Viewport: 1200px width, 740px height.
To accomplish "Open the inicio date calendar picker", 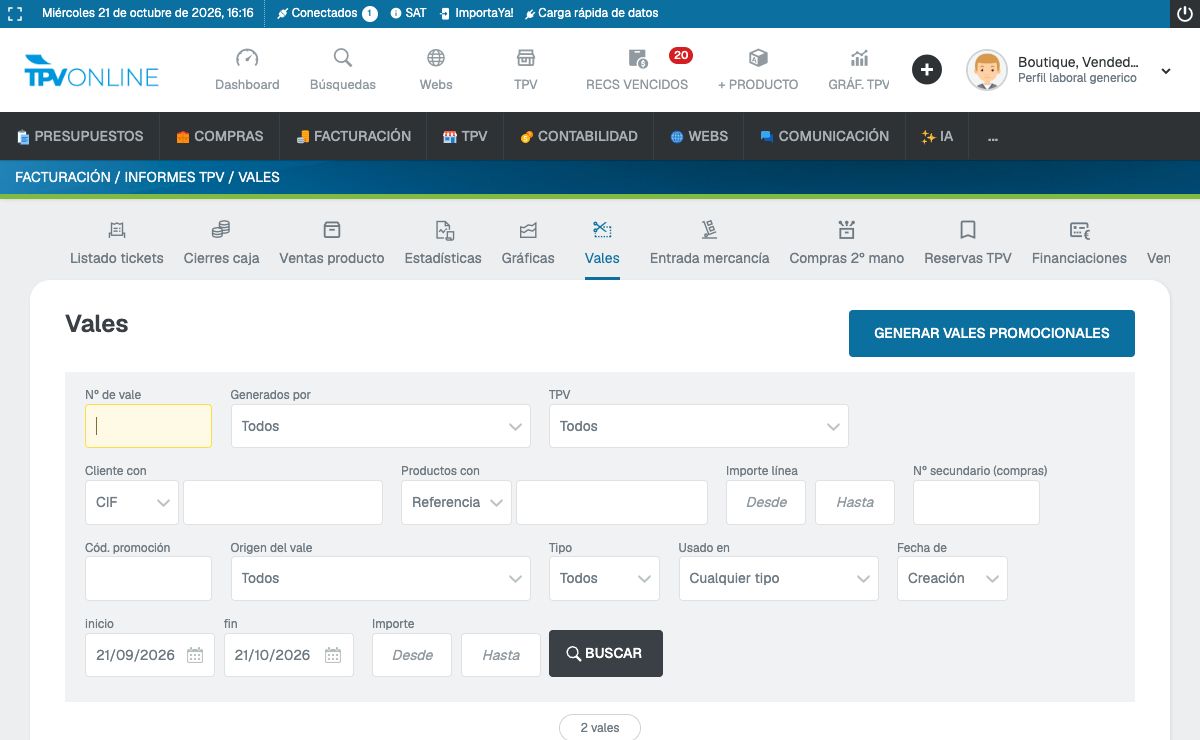I will pos(195,655).
